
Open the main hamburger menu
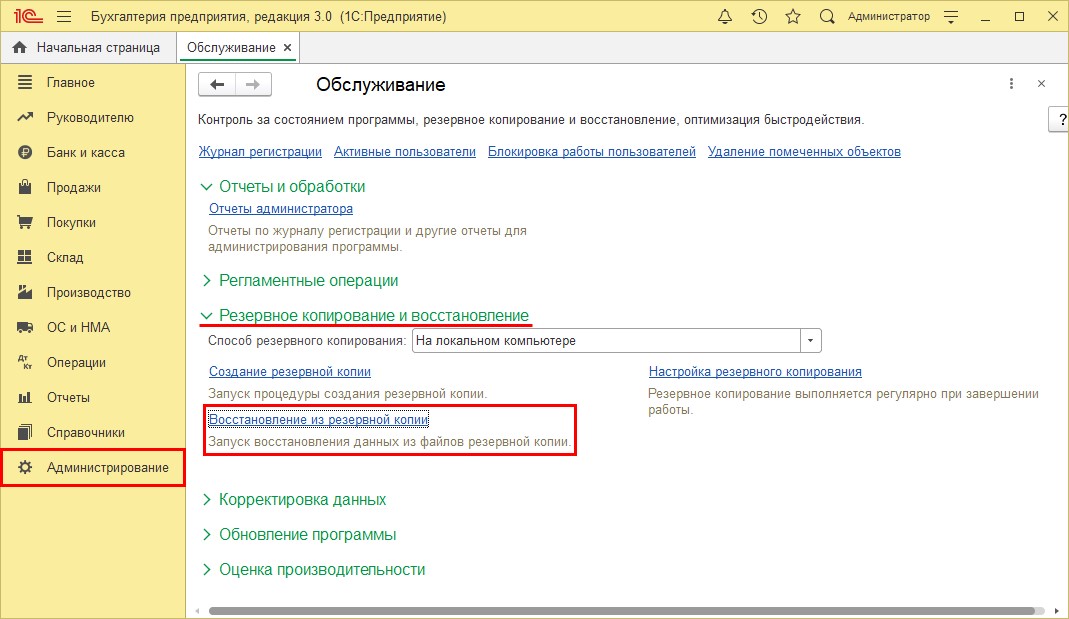coord(62,16)
